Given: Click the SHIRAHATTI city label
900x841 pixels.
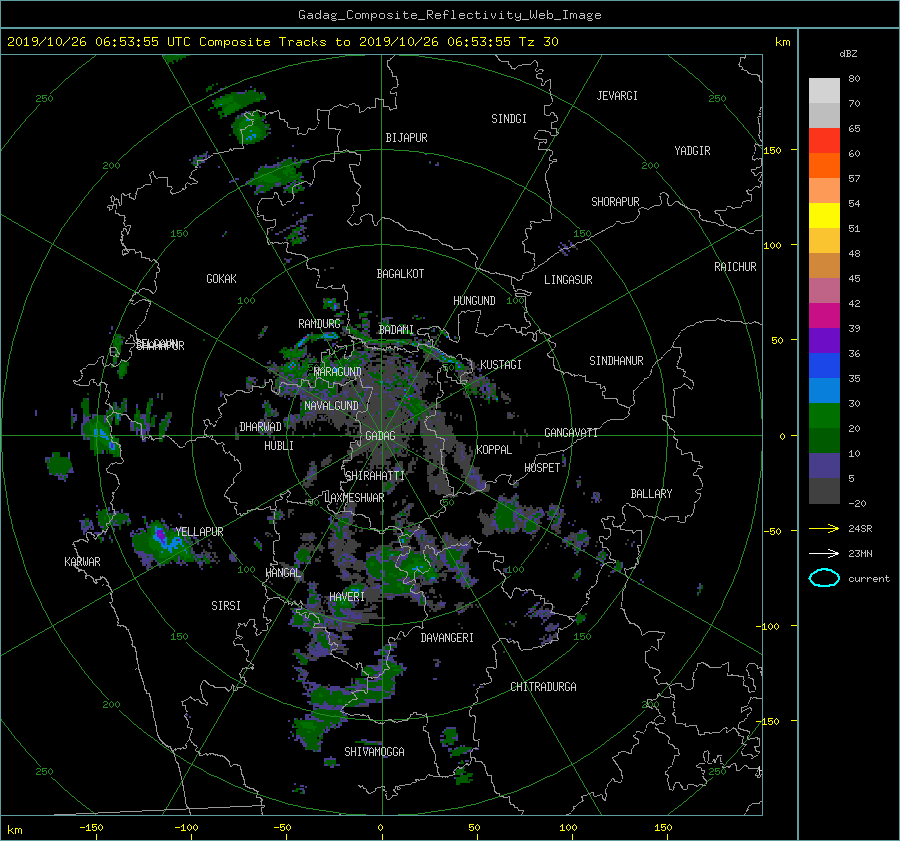Looking at the screenshot, I should pyautogui.click(x=375, y=476).
